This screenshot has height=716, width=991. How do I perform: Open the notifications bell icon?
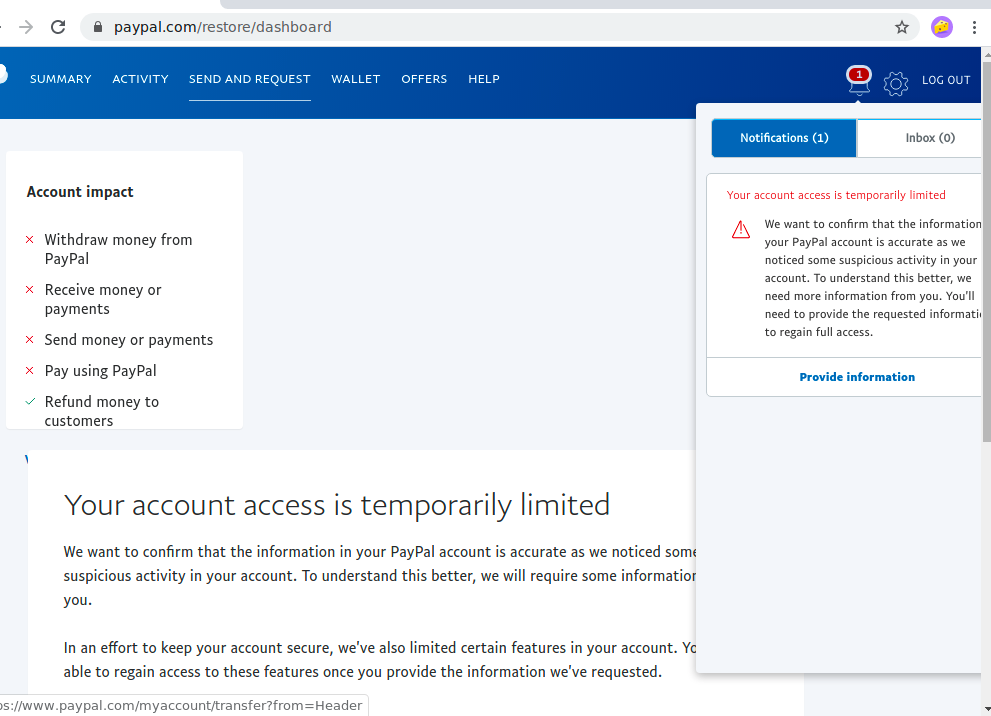(x=858, y=82)
